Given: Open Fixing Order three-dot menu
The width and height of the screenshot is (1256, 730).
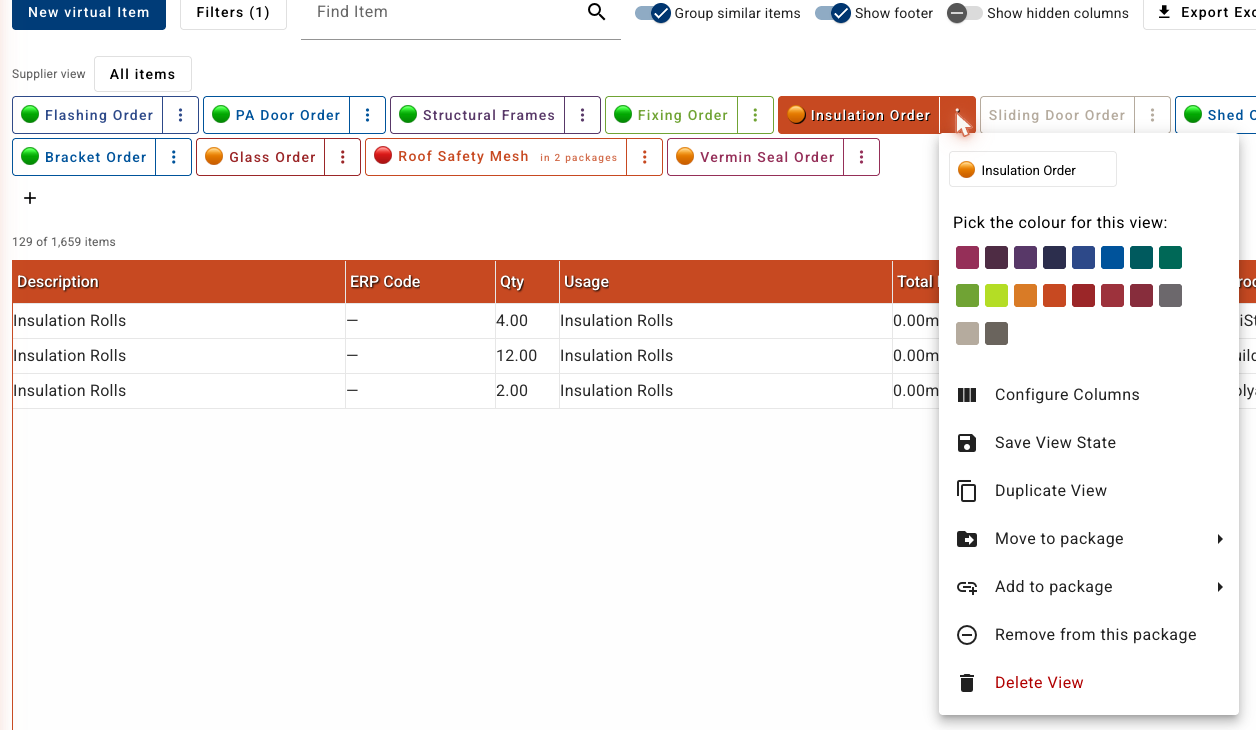Looking at the screenshot, I should [x=755, y=115].
